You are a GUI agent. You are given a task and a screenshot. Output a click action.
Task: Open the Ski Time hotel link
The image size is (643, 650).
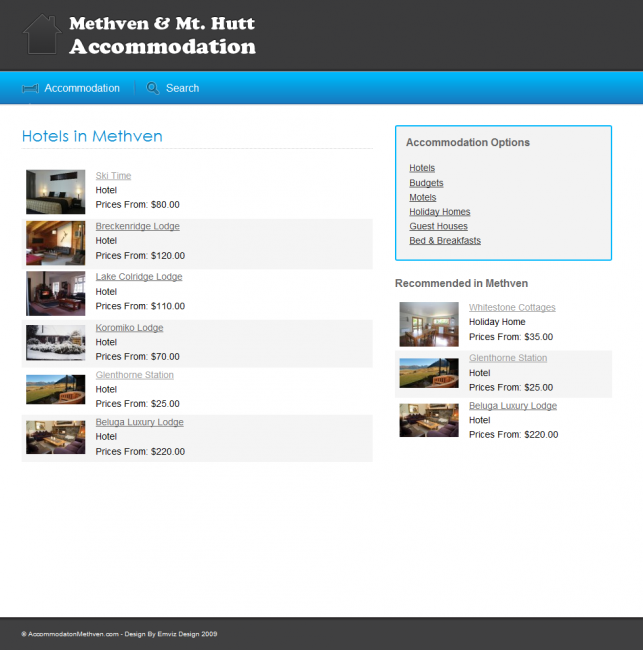point(113,176)
